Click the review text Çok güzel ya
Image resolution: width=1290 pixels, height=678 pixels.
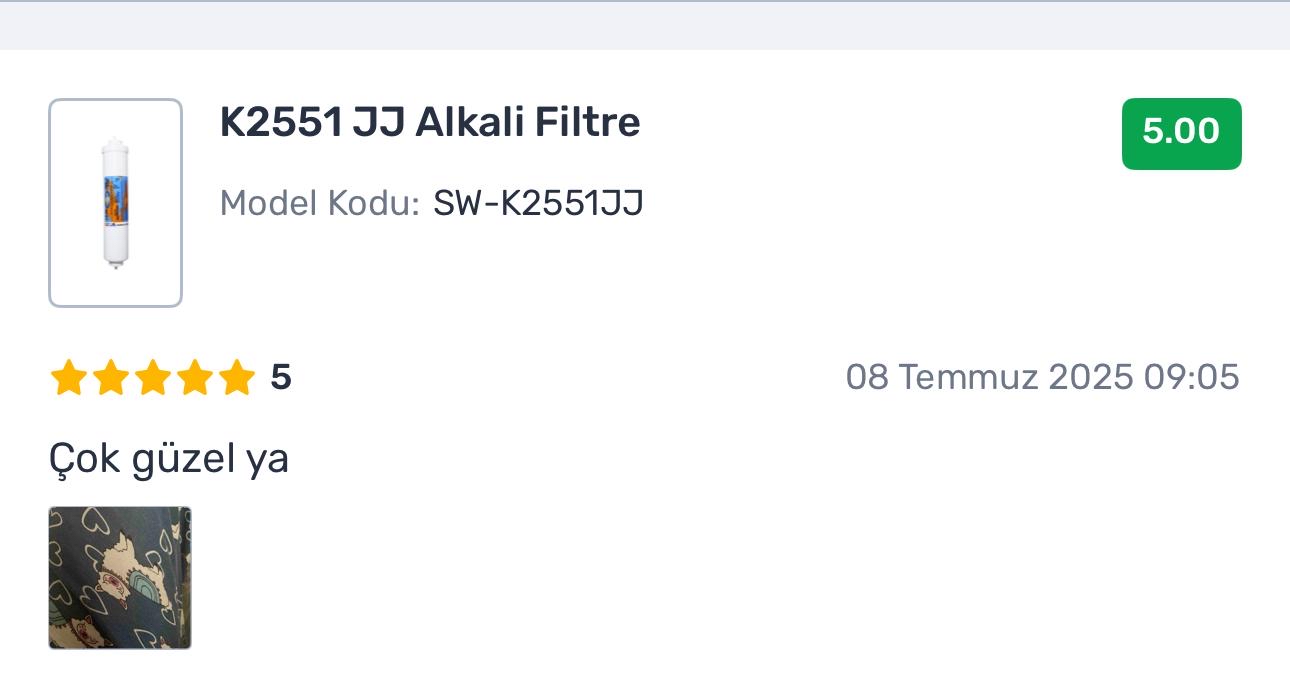(x=169, y=460)
